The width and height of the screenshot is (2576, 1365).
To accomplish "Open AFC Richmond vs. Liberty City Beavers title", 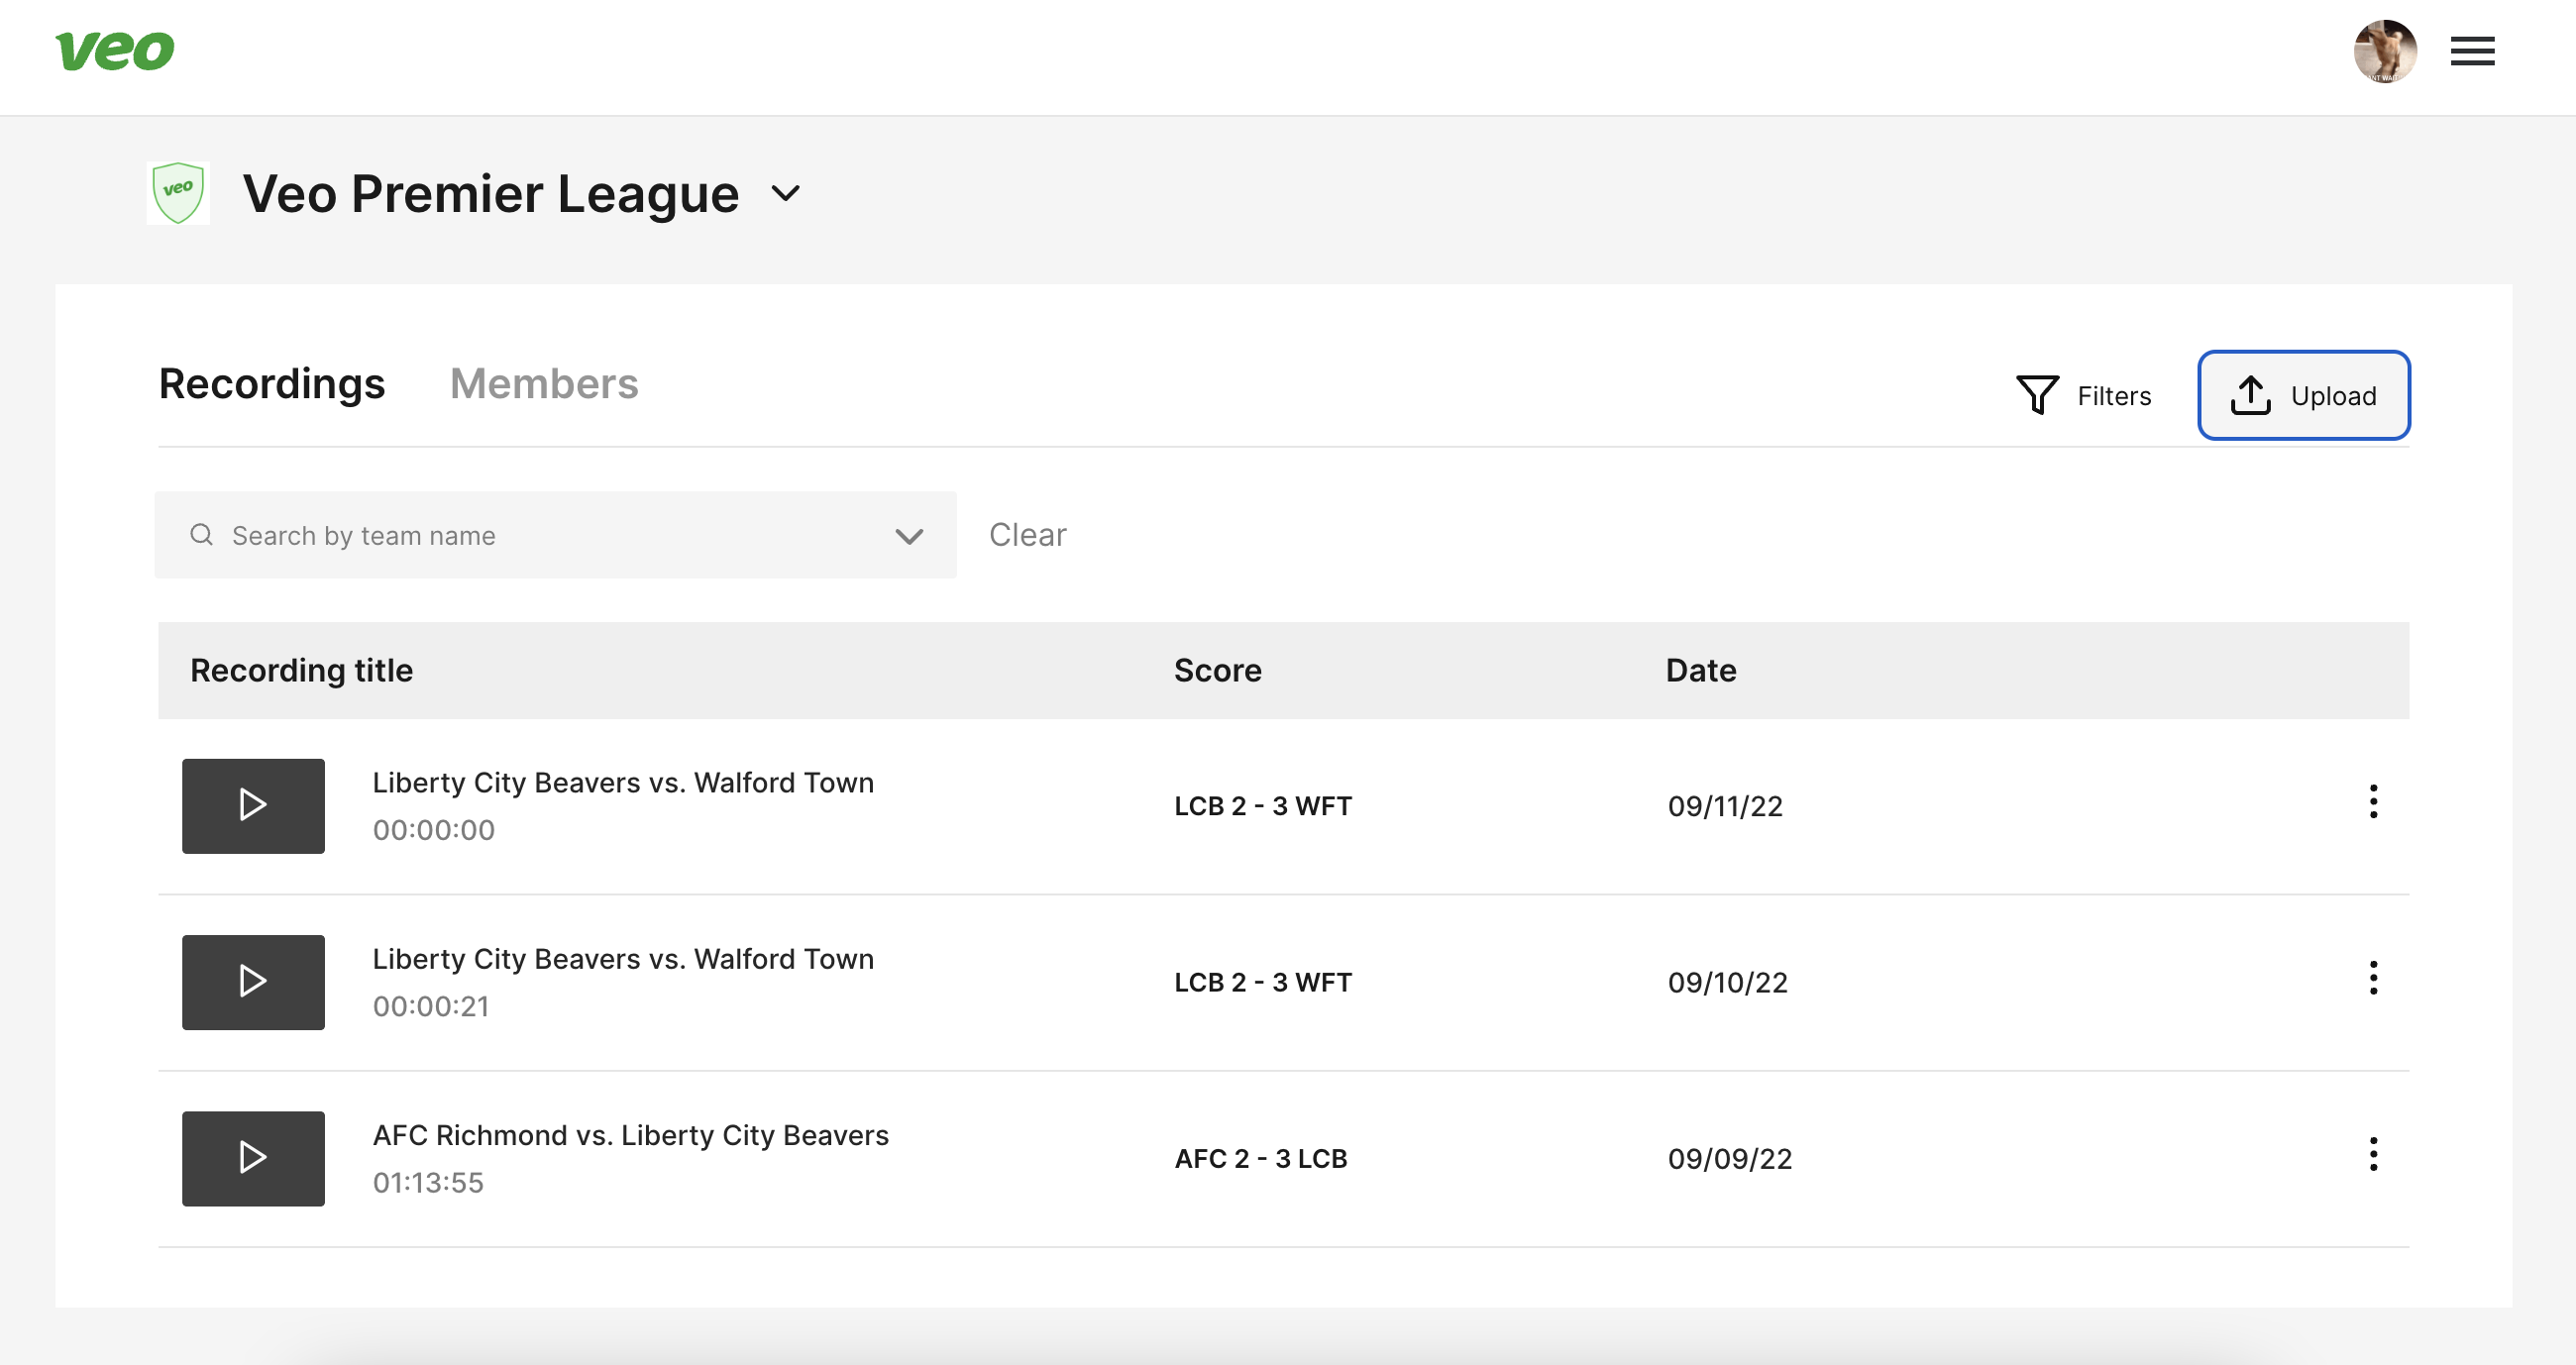I will click(631, 1136).
